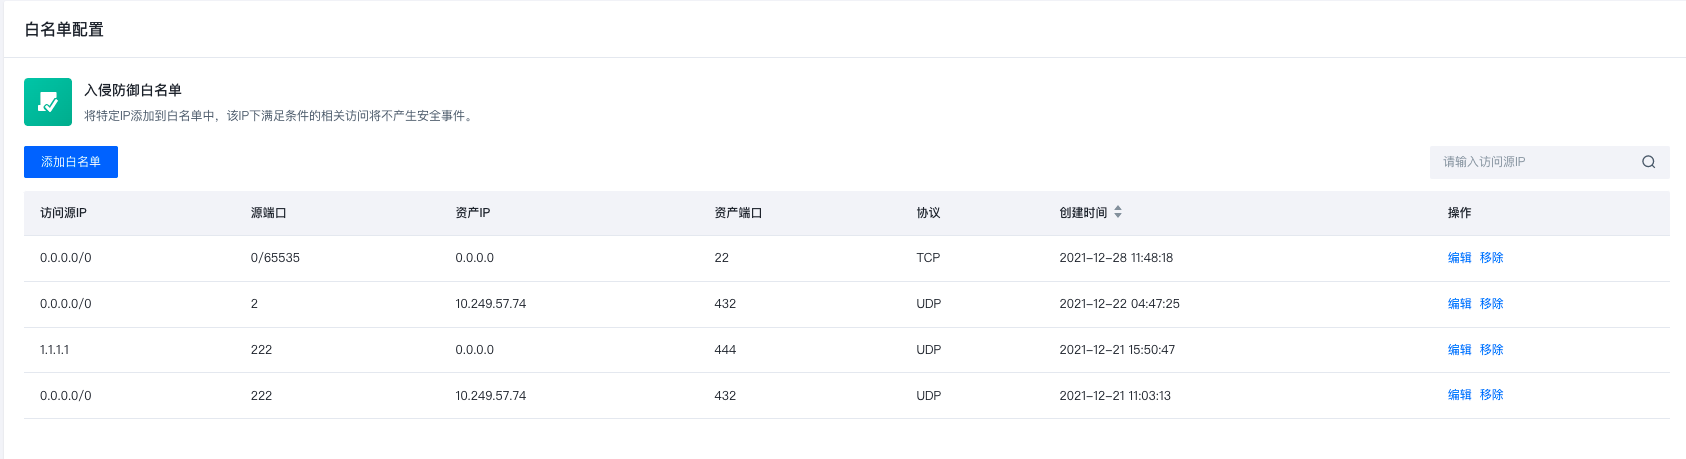Edit rule created 2021-12-22 04:47:25
The width and height of the screenshot is (1686, 459).
pos(1459,304)
